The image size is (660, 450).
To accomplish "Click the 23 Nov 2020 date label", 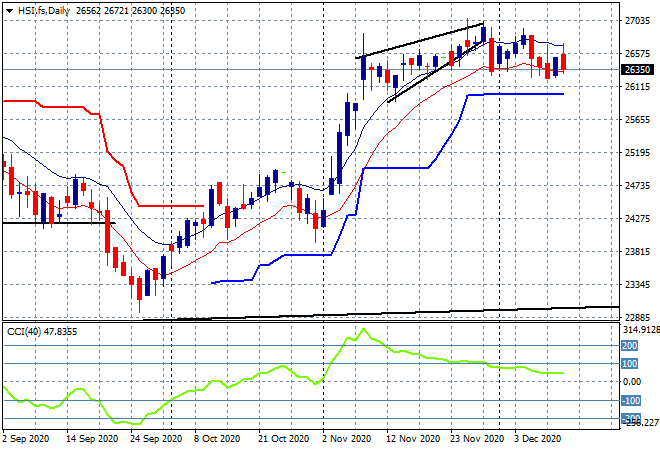I will (x=477, y=439).
